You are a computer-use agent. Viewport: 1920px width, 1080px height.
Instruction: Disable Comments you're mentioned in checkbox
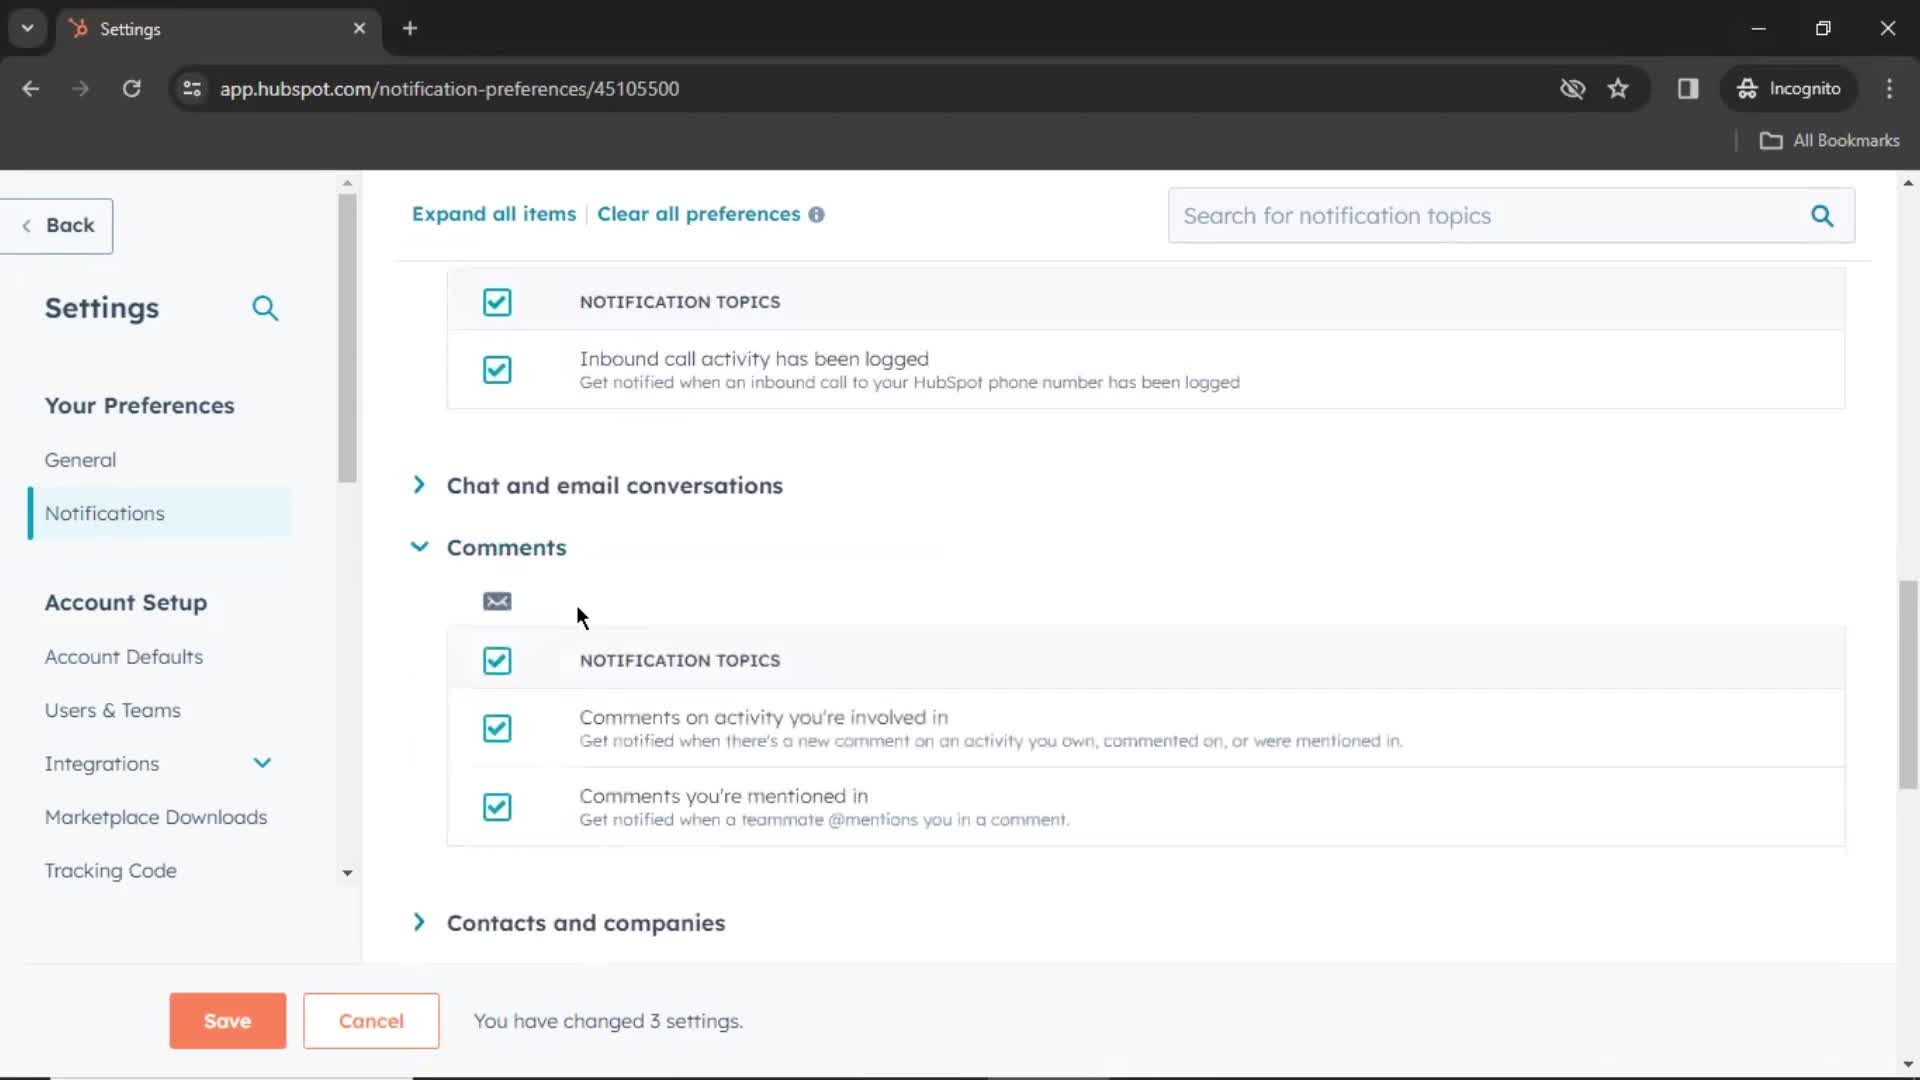(x=497, y=806)
